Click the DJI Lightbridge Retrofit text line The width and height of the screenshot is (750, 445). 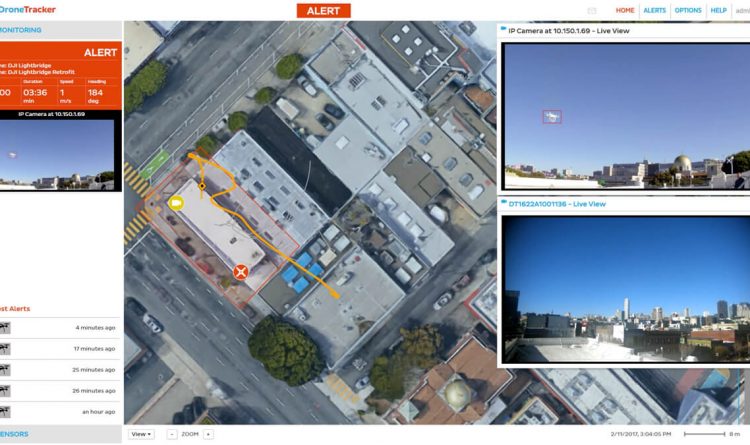point(37,72)
